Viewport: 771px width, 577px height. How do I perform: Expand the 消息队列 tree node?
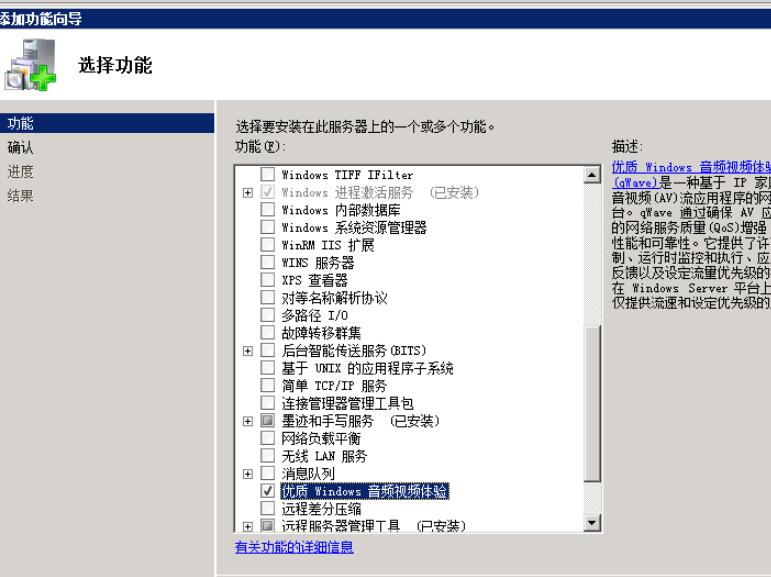point(248,474)
